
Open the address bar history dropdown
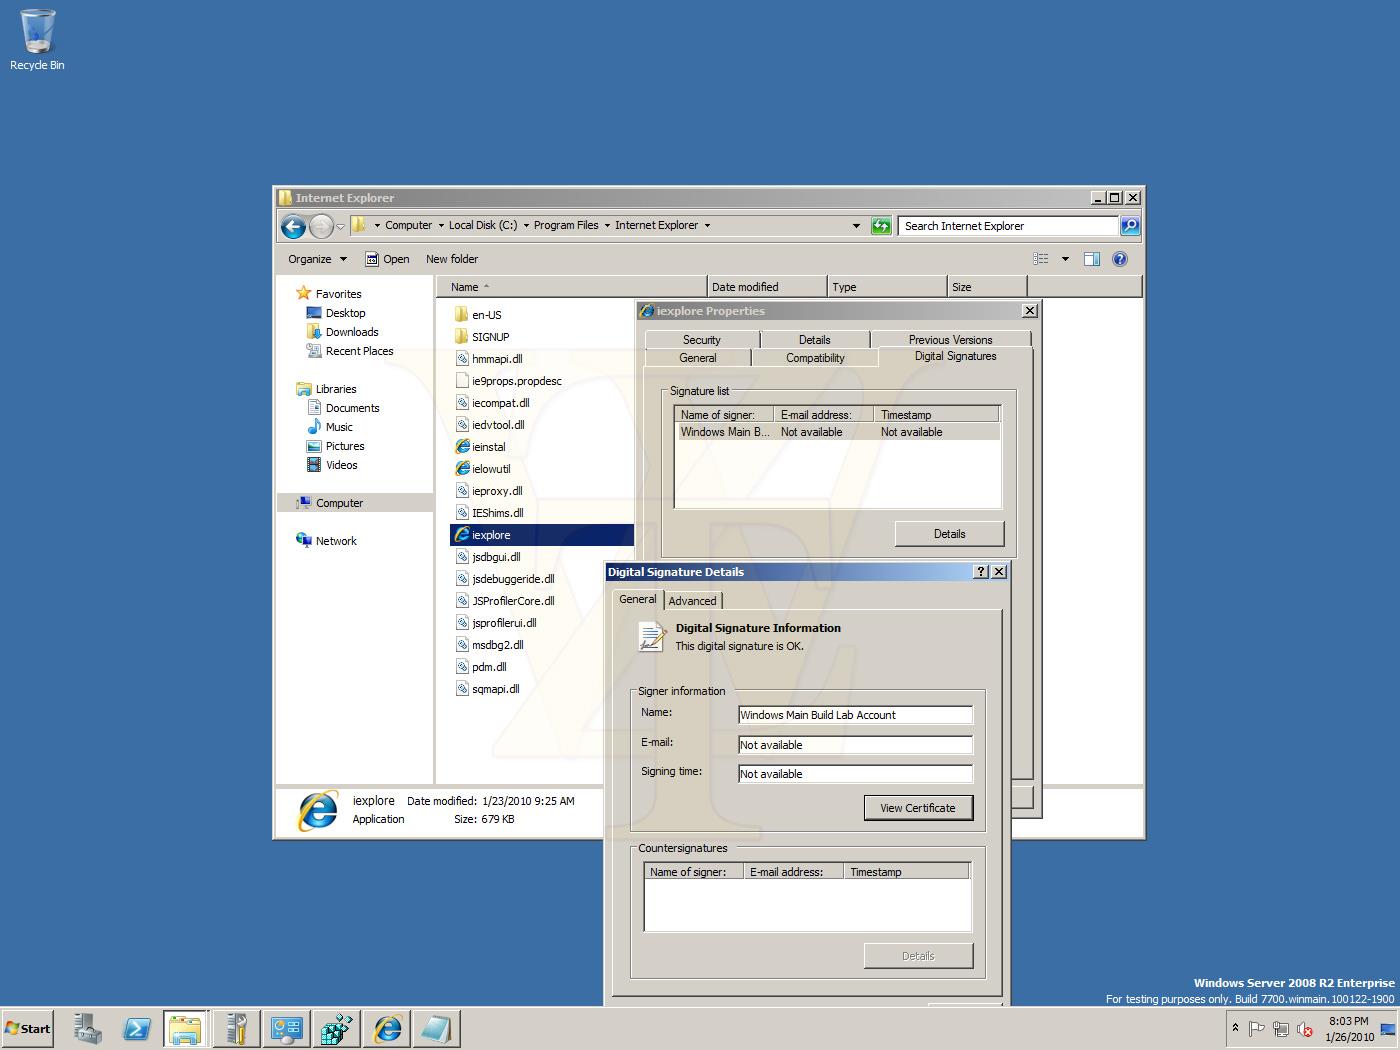856,226
